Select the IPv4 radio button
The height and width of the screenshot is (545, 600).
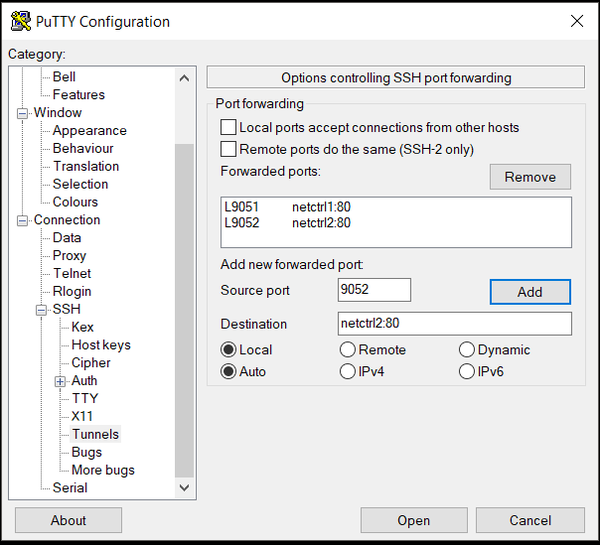pyautogui.click(x=347, y=371)
